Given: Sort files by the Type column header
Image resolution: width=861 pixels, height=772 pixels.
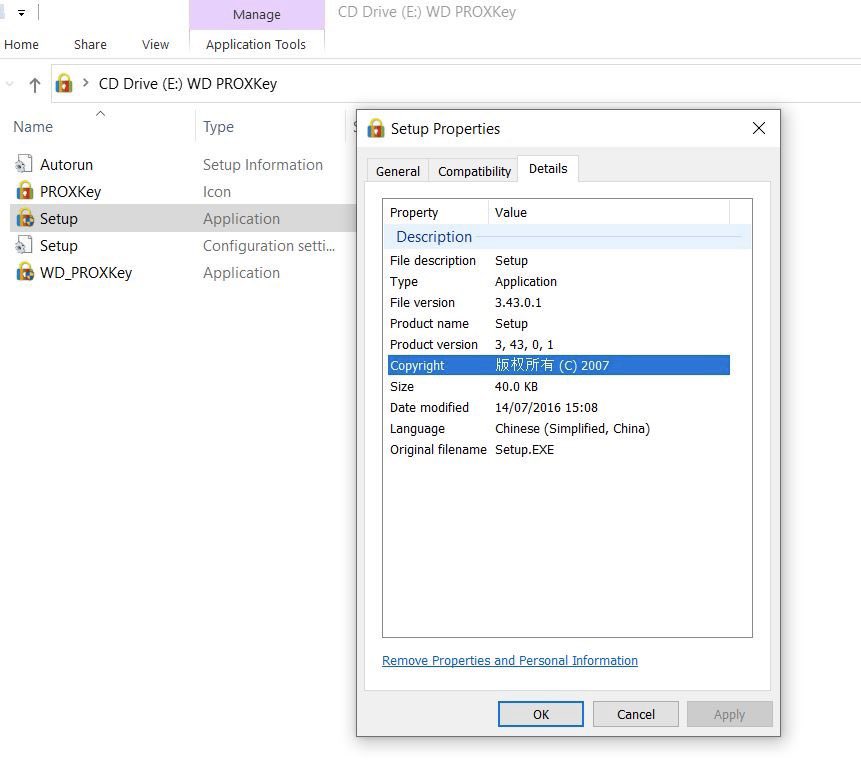Looking at the screenshot, I should coord(218,127).
